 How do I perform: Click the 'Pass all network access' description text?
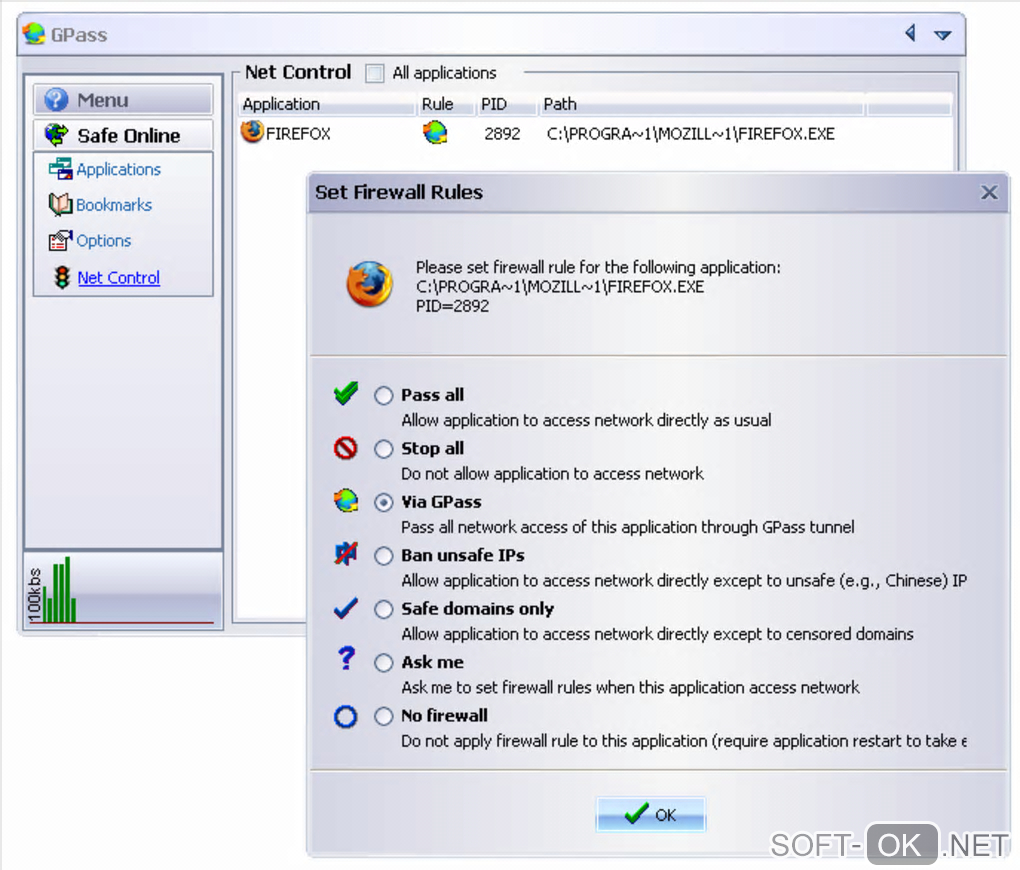(x=628, y=527)
